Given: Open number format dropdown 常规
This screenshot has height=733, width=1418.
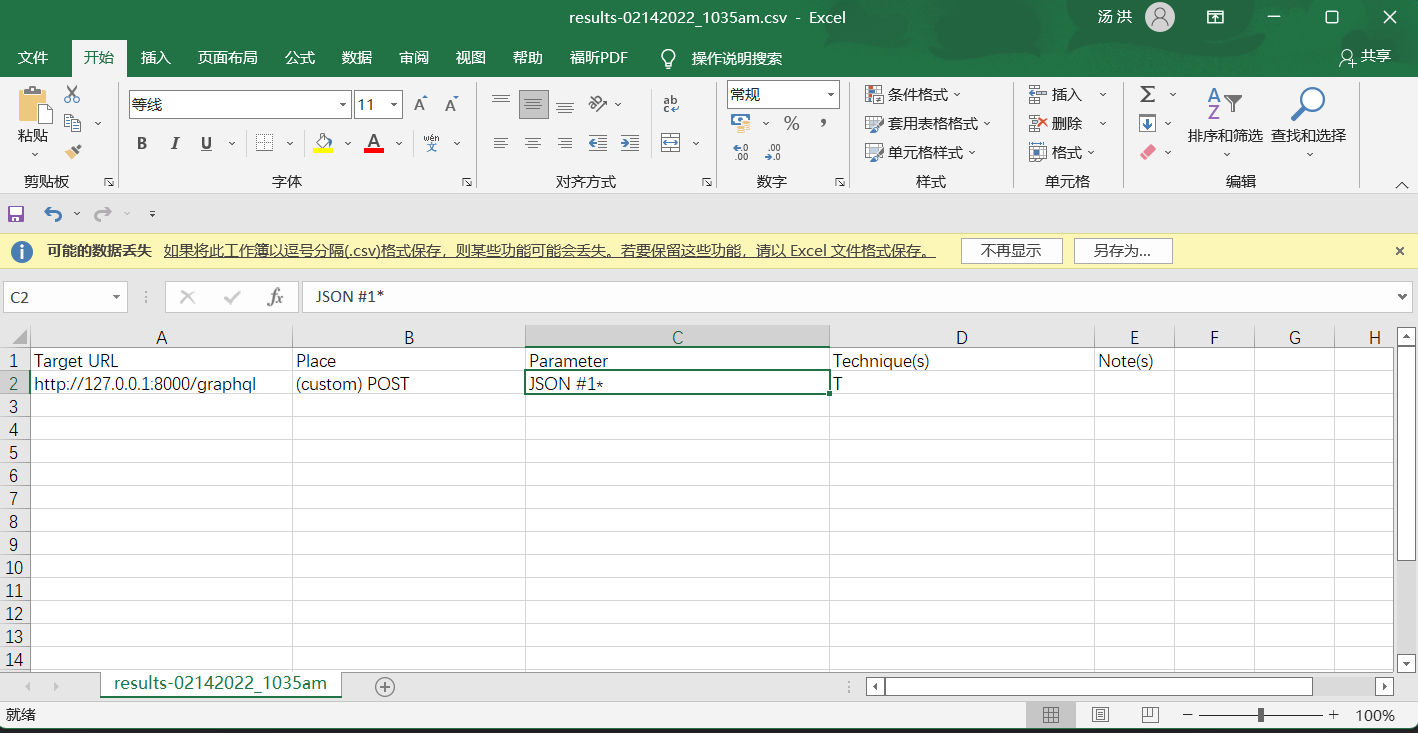Looking at the screenshot, I should (x=831, y=94).
